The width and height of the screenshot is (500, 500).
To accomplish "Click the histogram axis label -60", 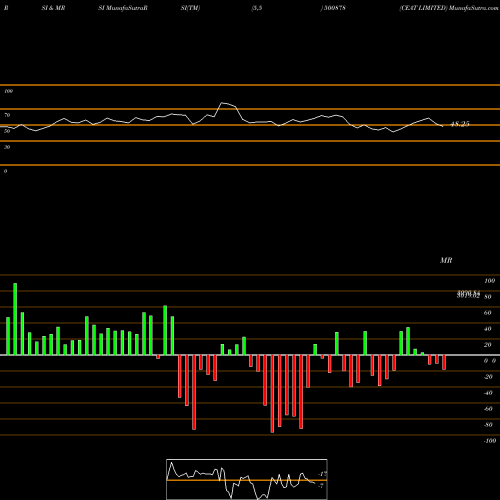I will click(x=488, y=409).
